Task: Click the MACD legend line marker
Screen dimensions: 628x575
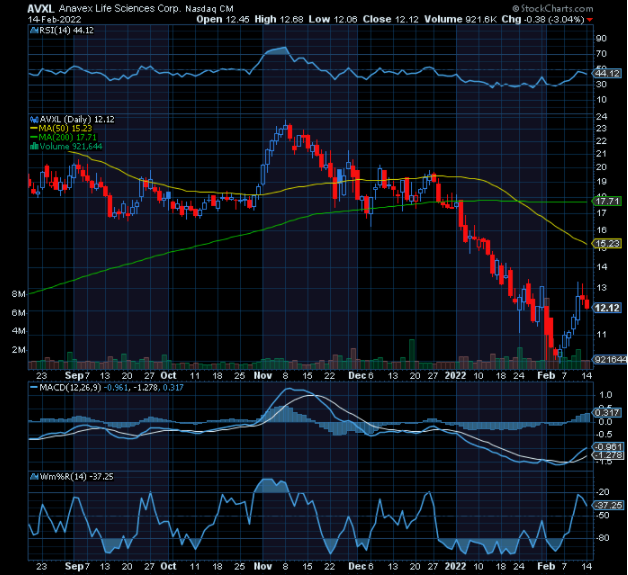Action: coord(34,388)
